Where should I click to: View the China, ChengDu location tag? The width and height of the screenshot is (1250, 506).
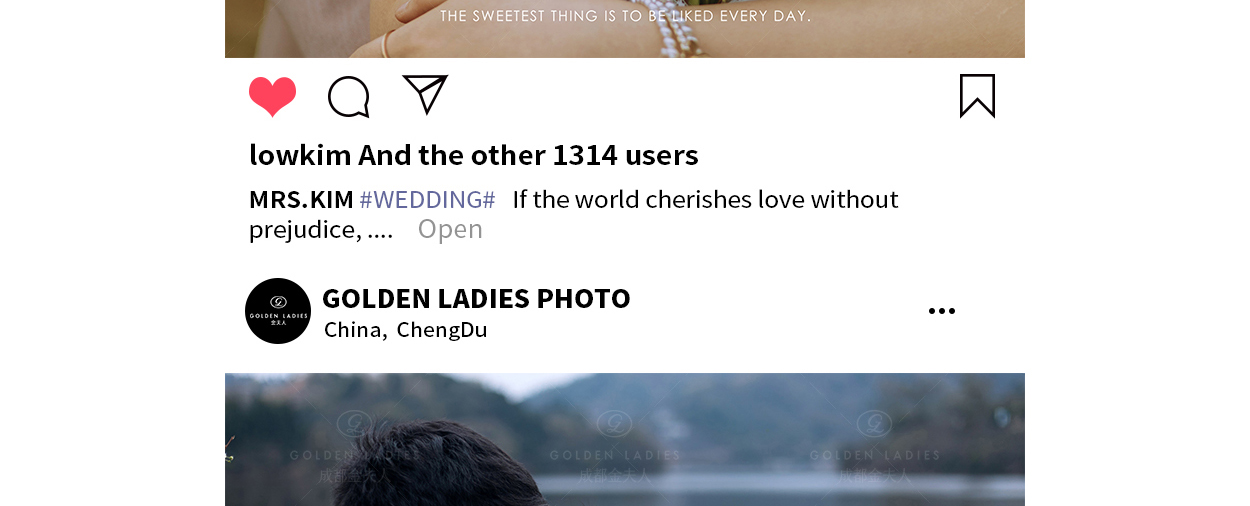tap(406, 329)
